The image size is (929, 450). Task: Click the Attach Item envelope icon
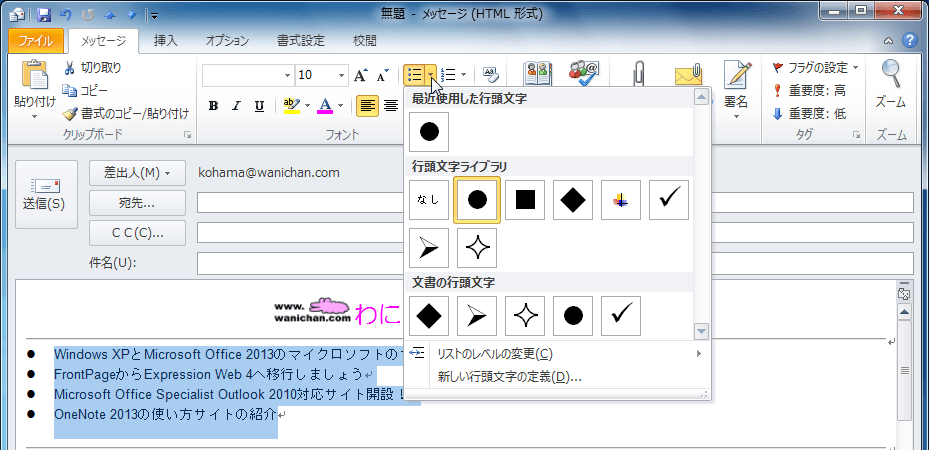point(688,75)
